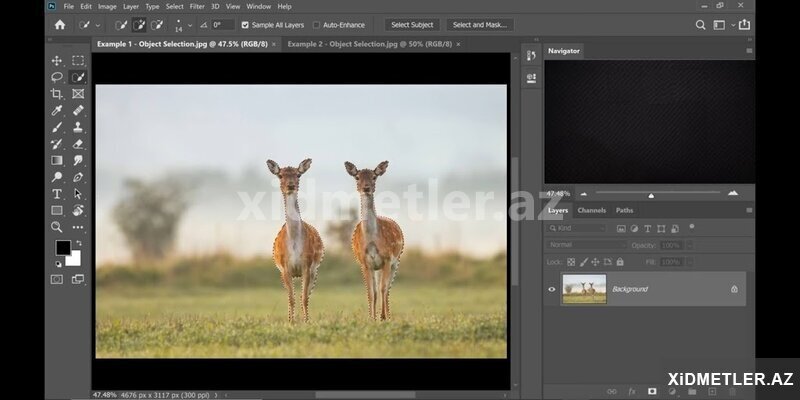The height and width of the screenshot is (400, 800).
Task: Select the Rectangular Marquee tool
Action: 78,61
